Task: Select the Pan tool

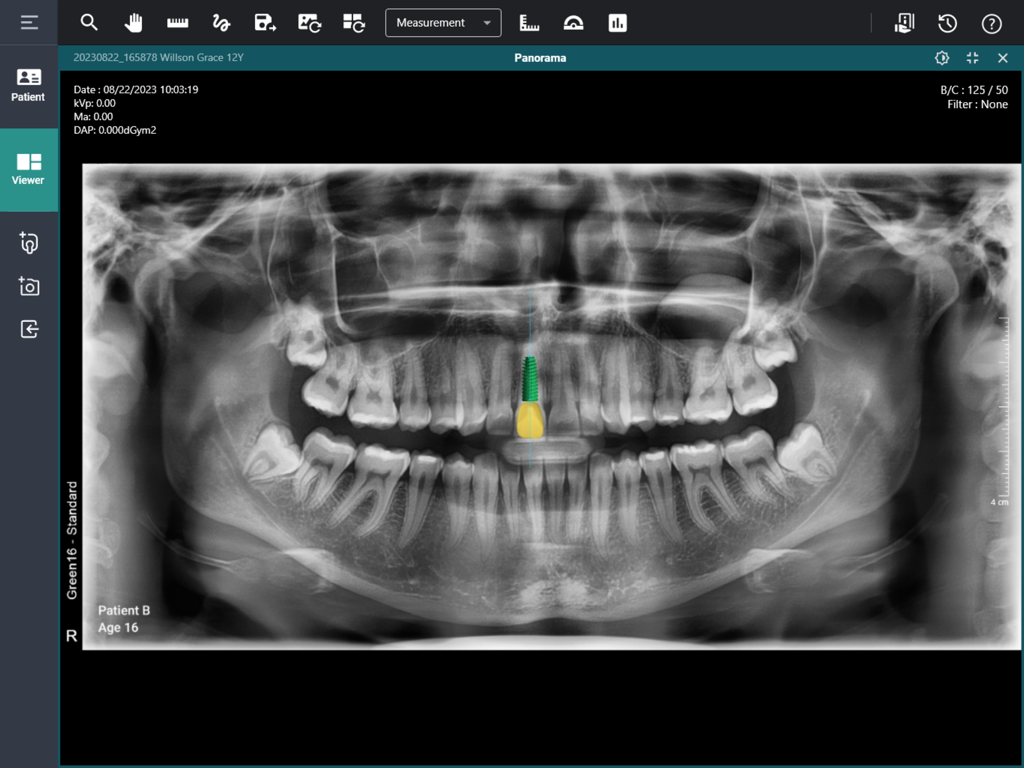Action: click(133, 22)
